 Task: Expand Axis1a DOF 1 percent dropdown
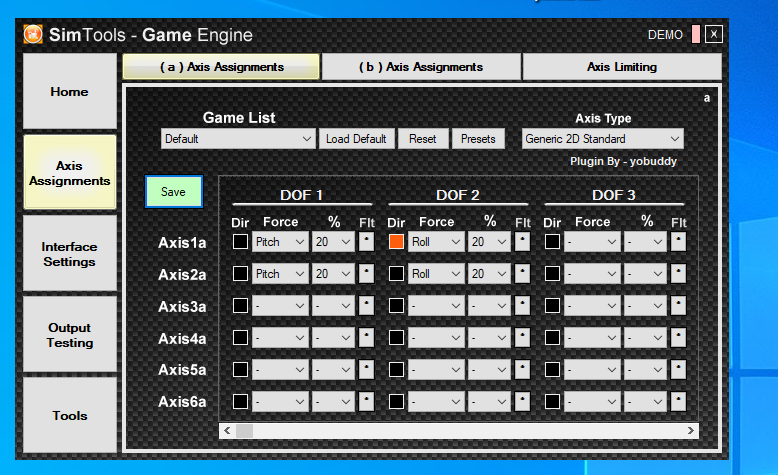(333, 242)
